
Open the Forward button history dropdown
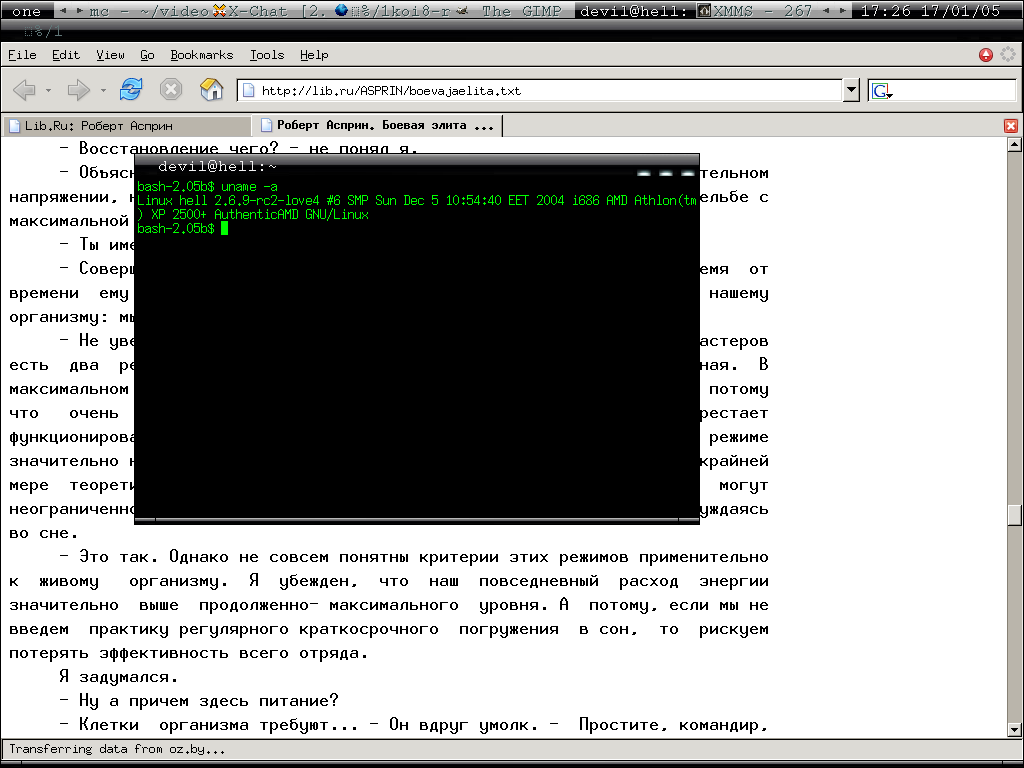pyautogui.click(x=103, y=90)
